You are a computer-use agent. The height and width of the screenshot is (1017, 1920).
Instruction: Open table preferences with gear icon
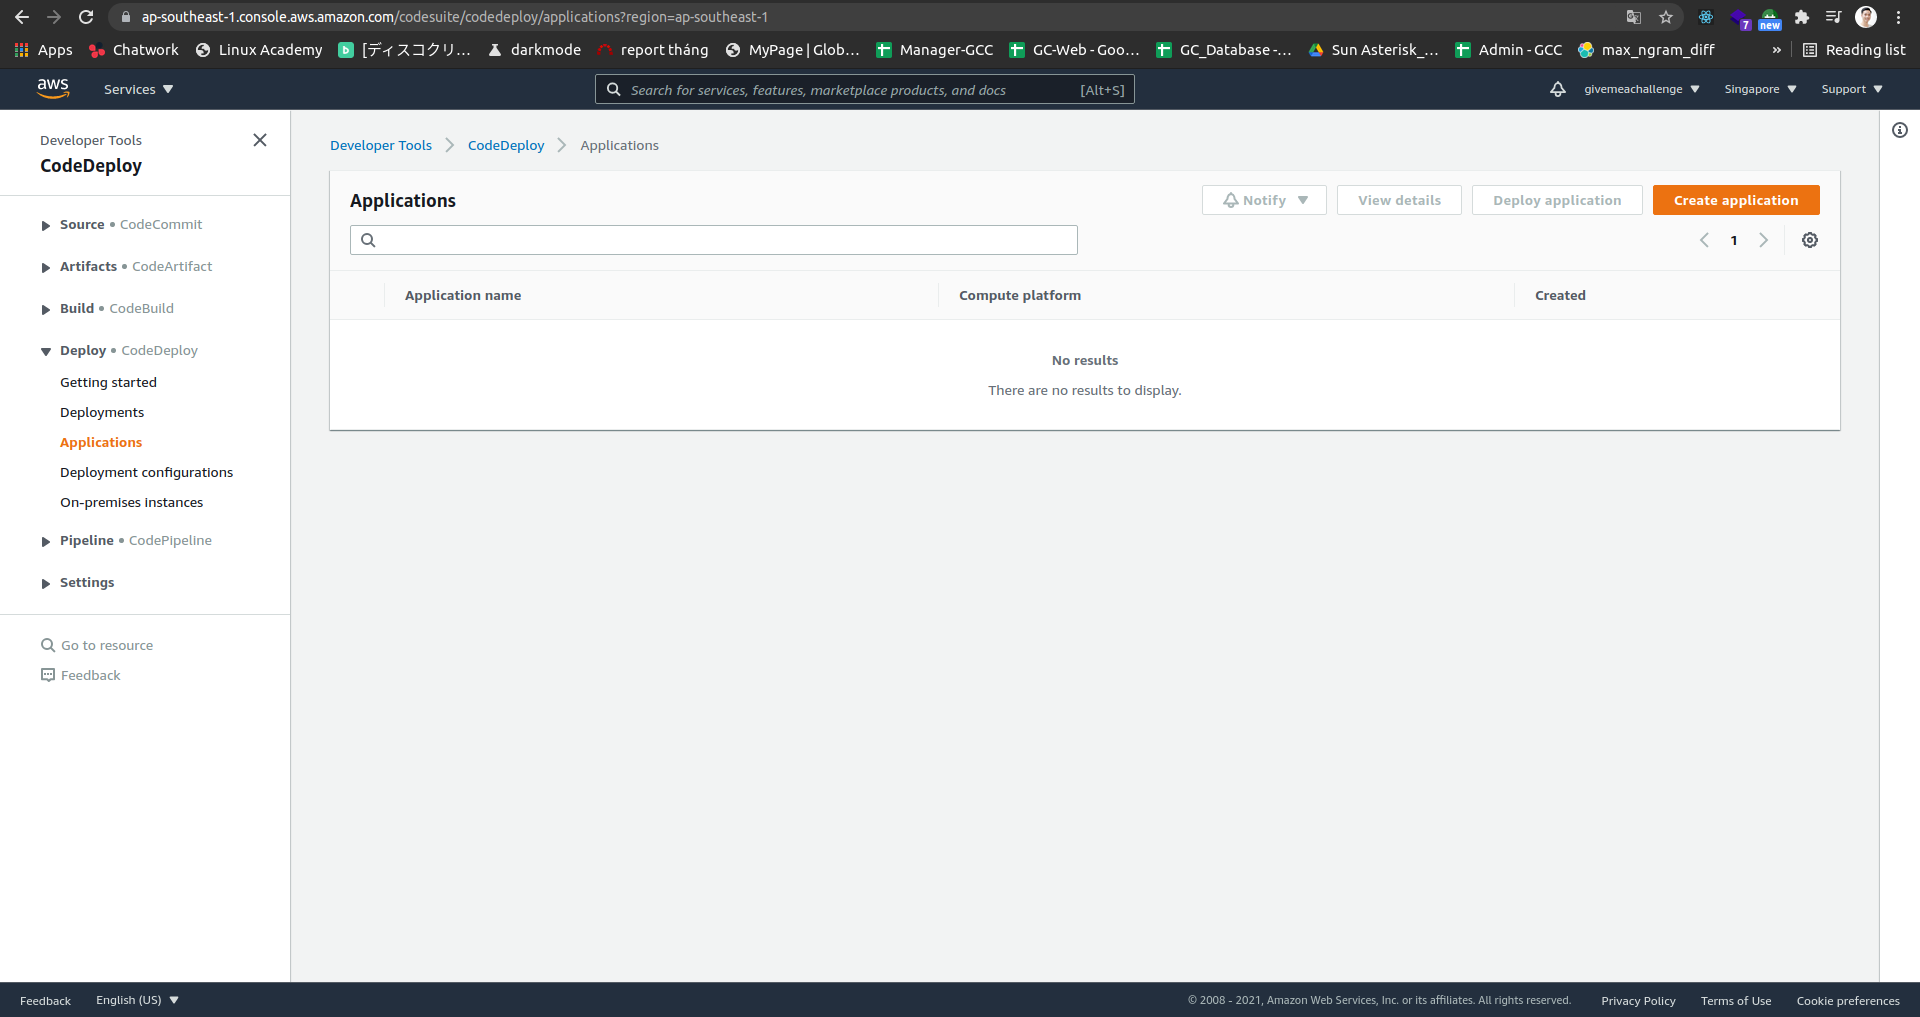pos(1809,240)
